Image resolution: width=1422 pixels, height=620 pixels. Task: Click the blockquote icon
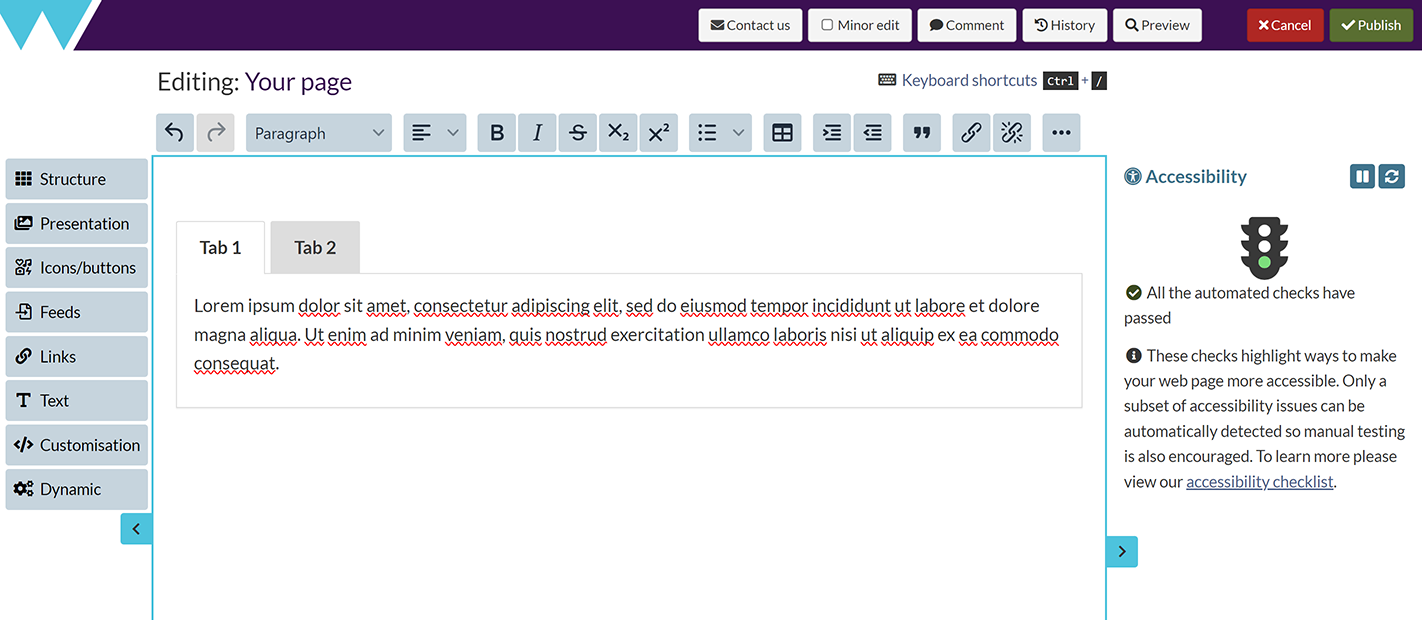pos(922,133)
